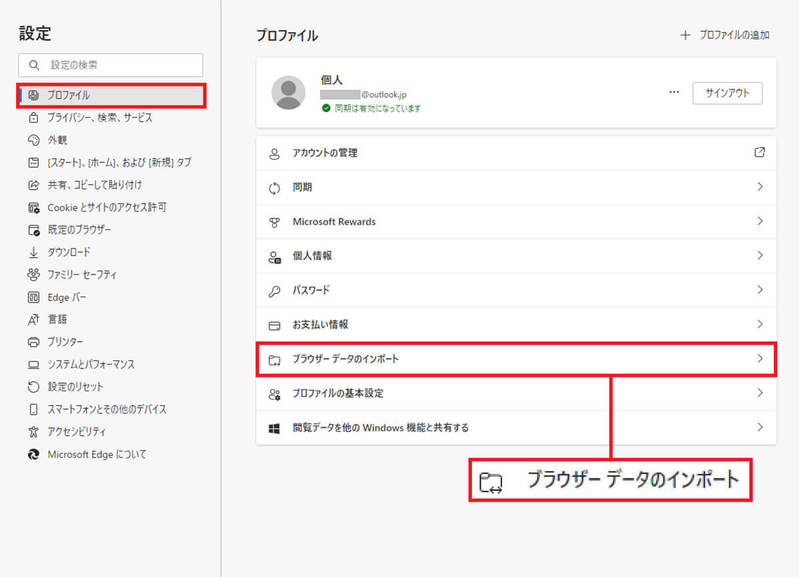
Task: Click the Edge logo beside Microsoft Edge について
Action: click(x=34, y=454)
